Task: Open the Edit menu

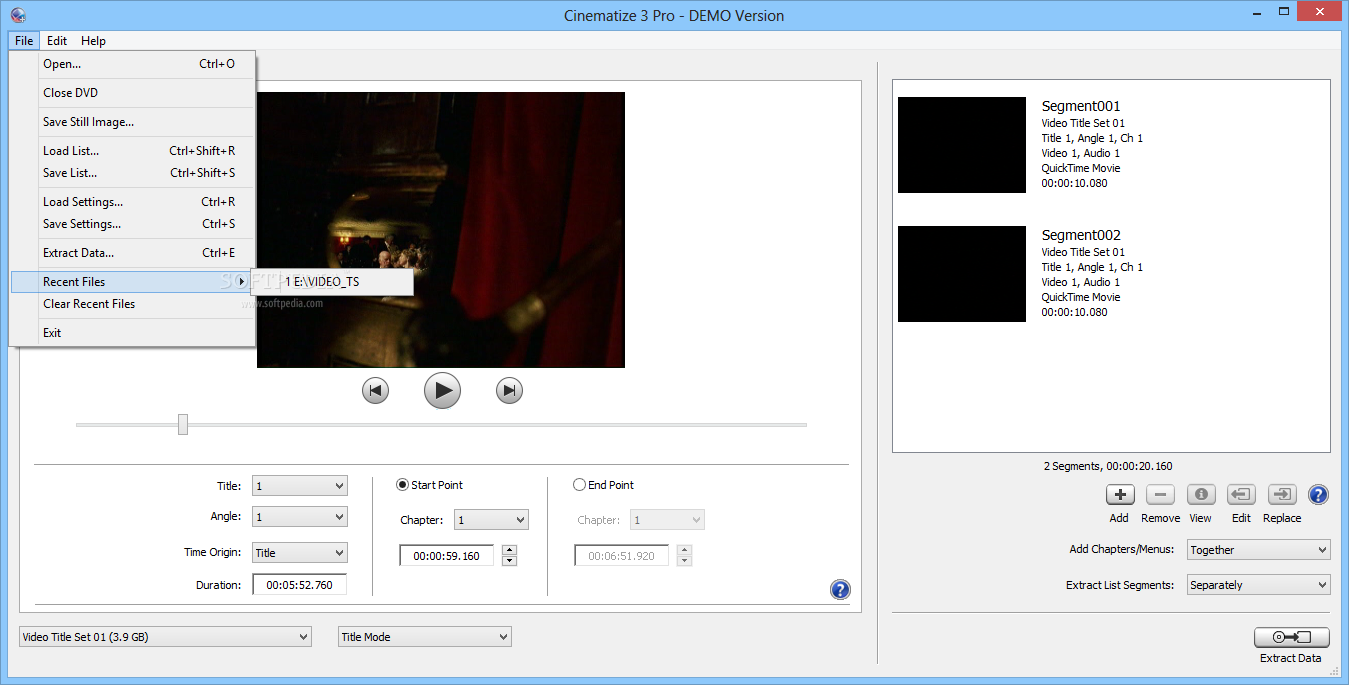Action: tap(57, 41)
